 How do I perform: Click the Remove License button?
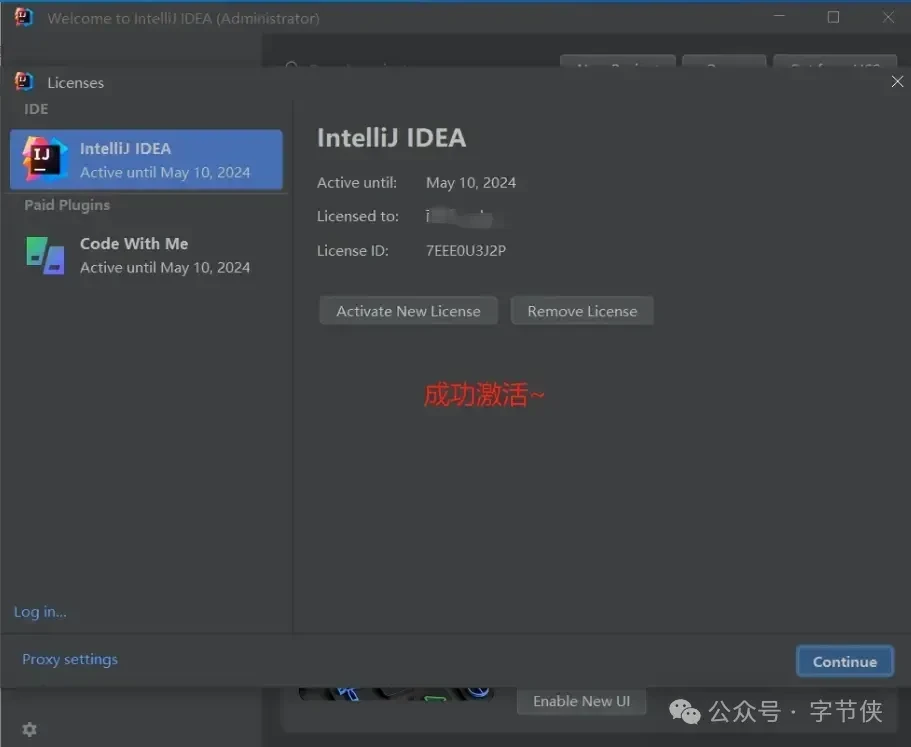click(x=582, y=311)
